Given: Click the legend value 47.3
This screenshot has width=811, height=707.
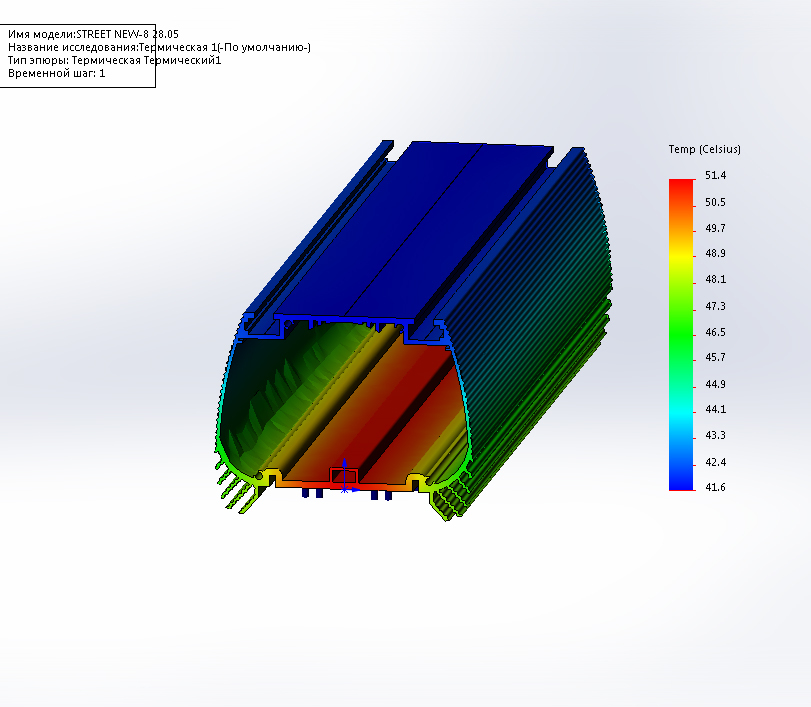Looking at the screenshot, I should coord(715,306).
